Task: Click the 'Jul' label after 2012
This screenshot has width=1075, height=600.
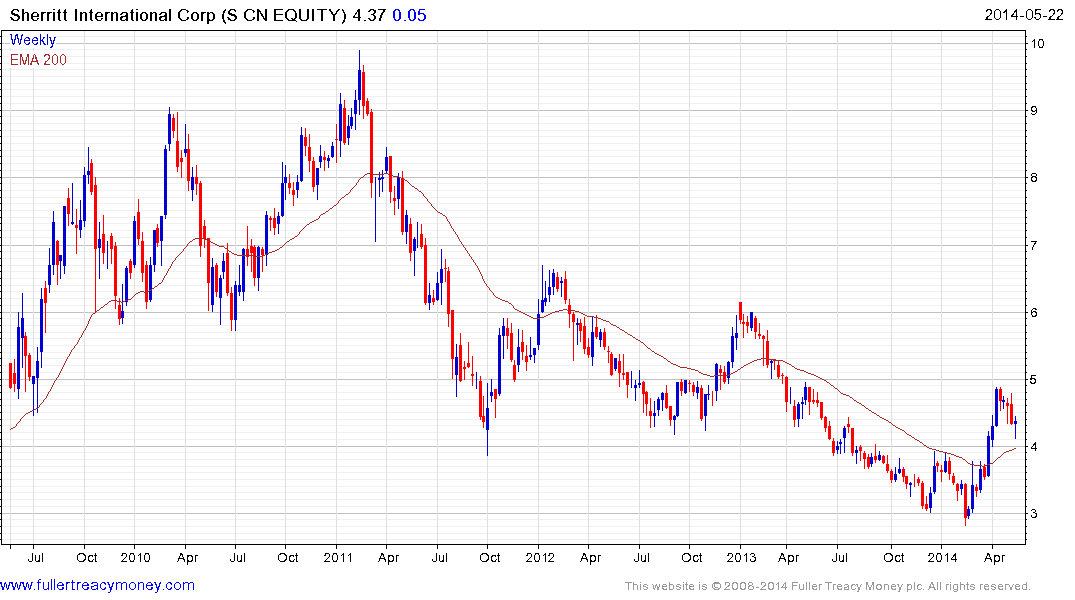Action: pyautogui.click(x=641, y=557)
